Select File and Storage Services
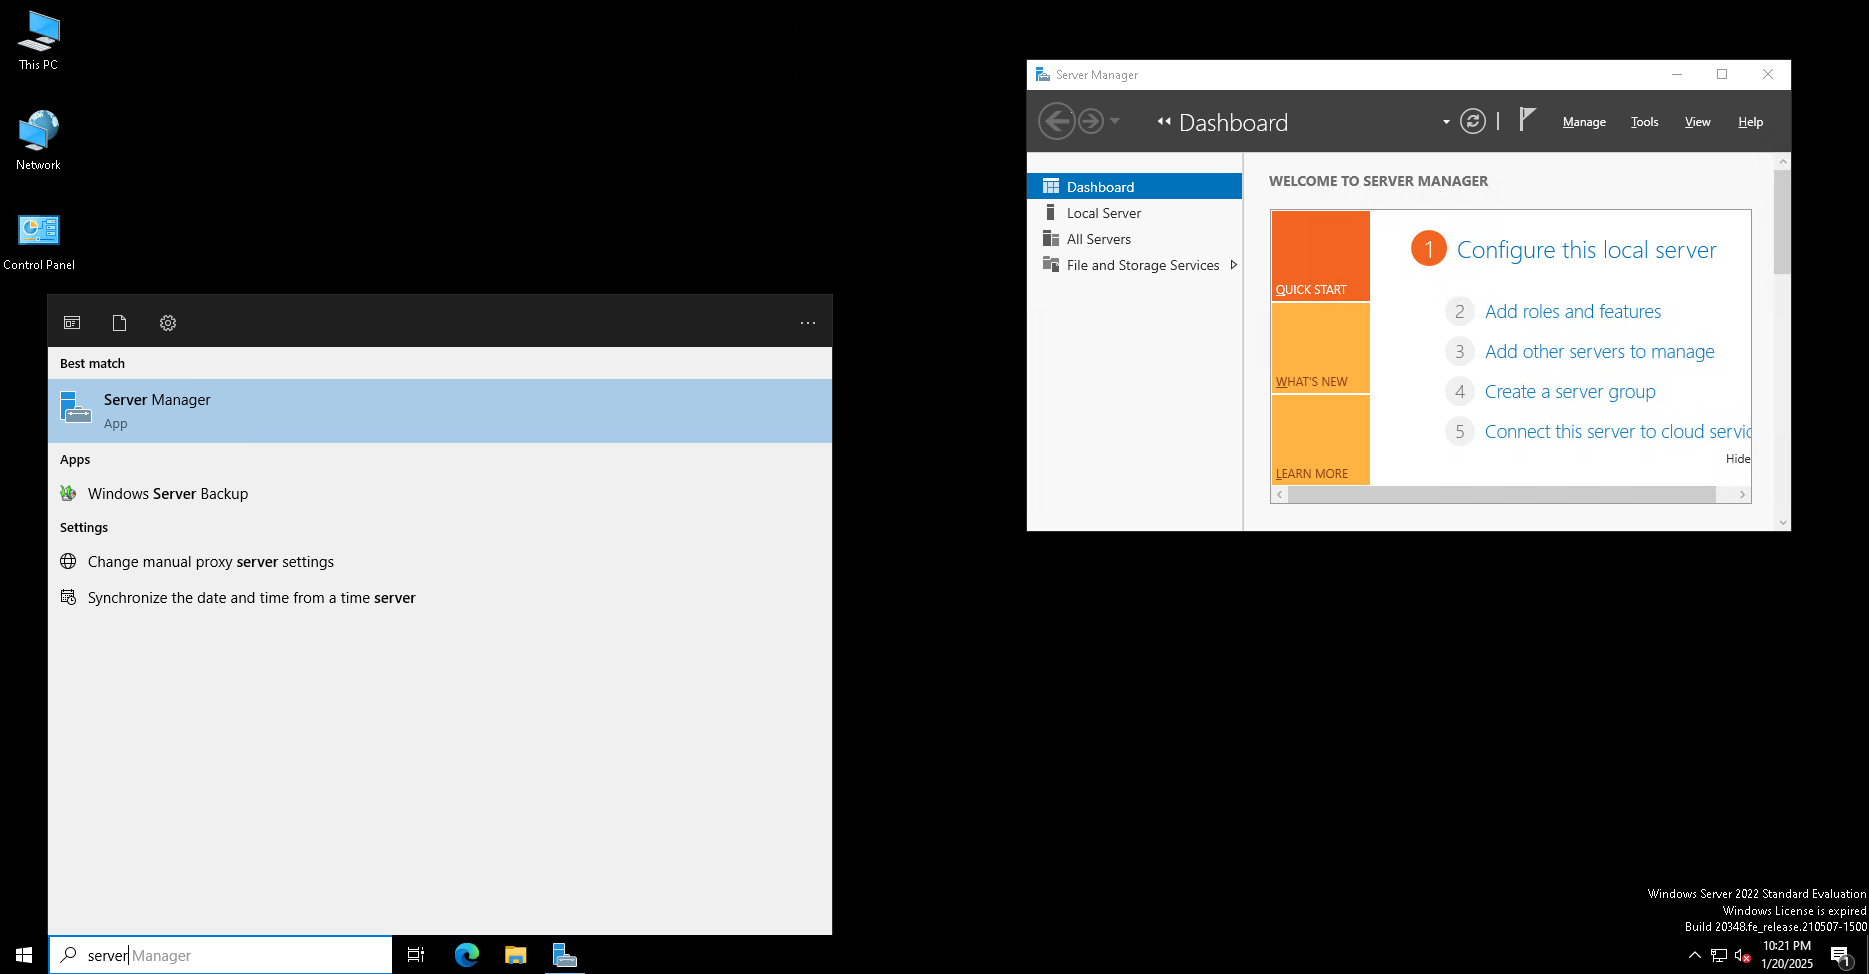Screen dimensions: 1869x974 tap(1134, 264)
